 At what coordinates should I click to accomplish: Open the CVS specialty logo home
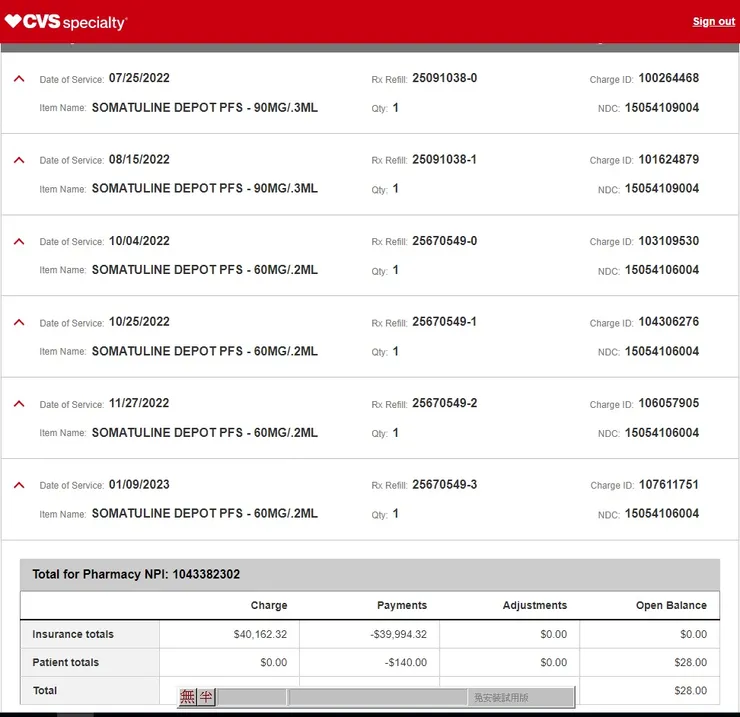(66, 22)
